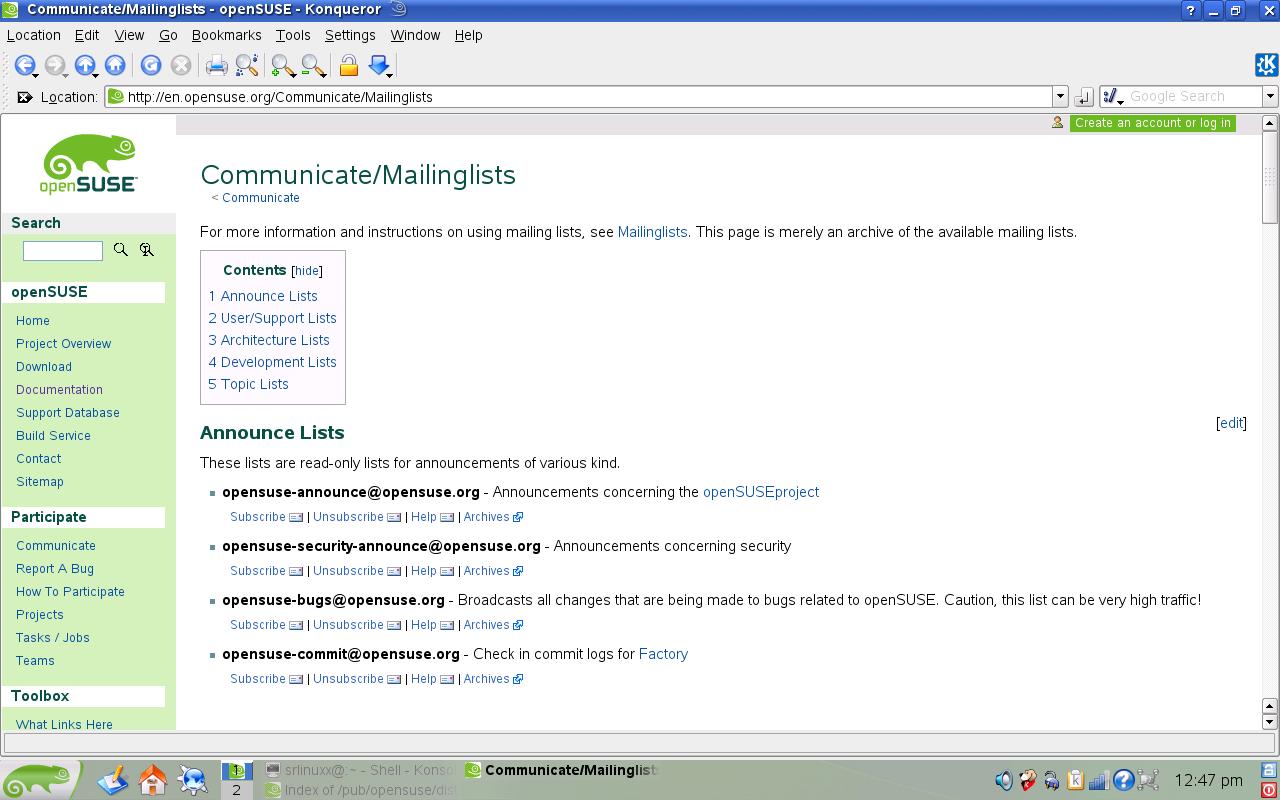Click the grayed Forward arrow icon
The height and width of the screenshot is (800, 1280).
54,65
